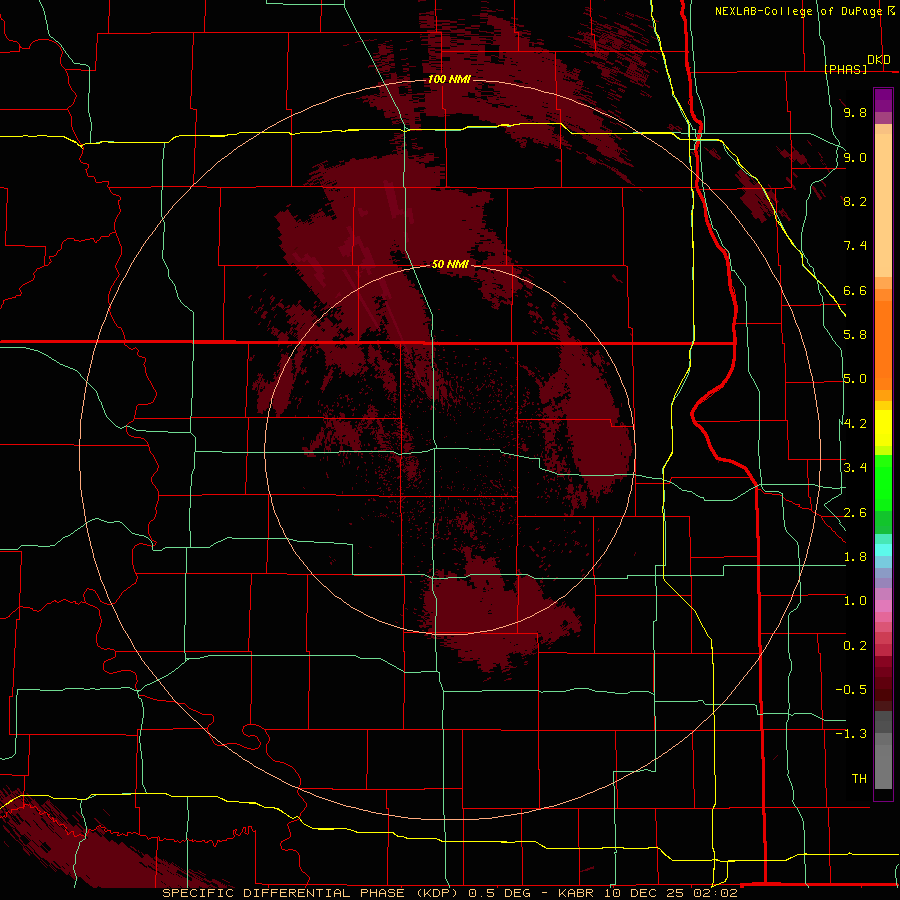Click the 4.2 scale label
The image size is (900, 900).
coord(855,424)
